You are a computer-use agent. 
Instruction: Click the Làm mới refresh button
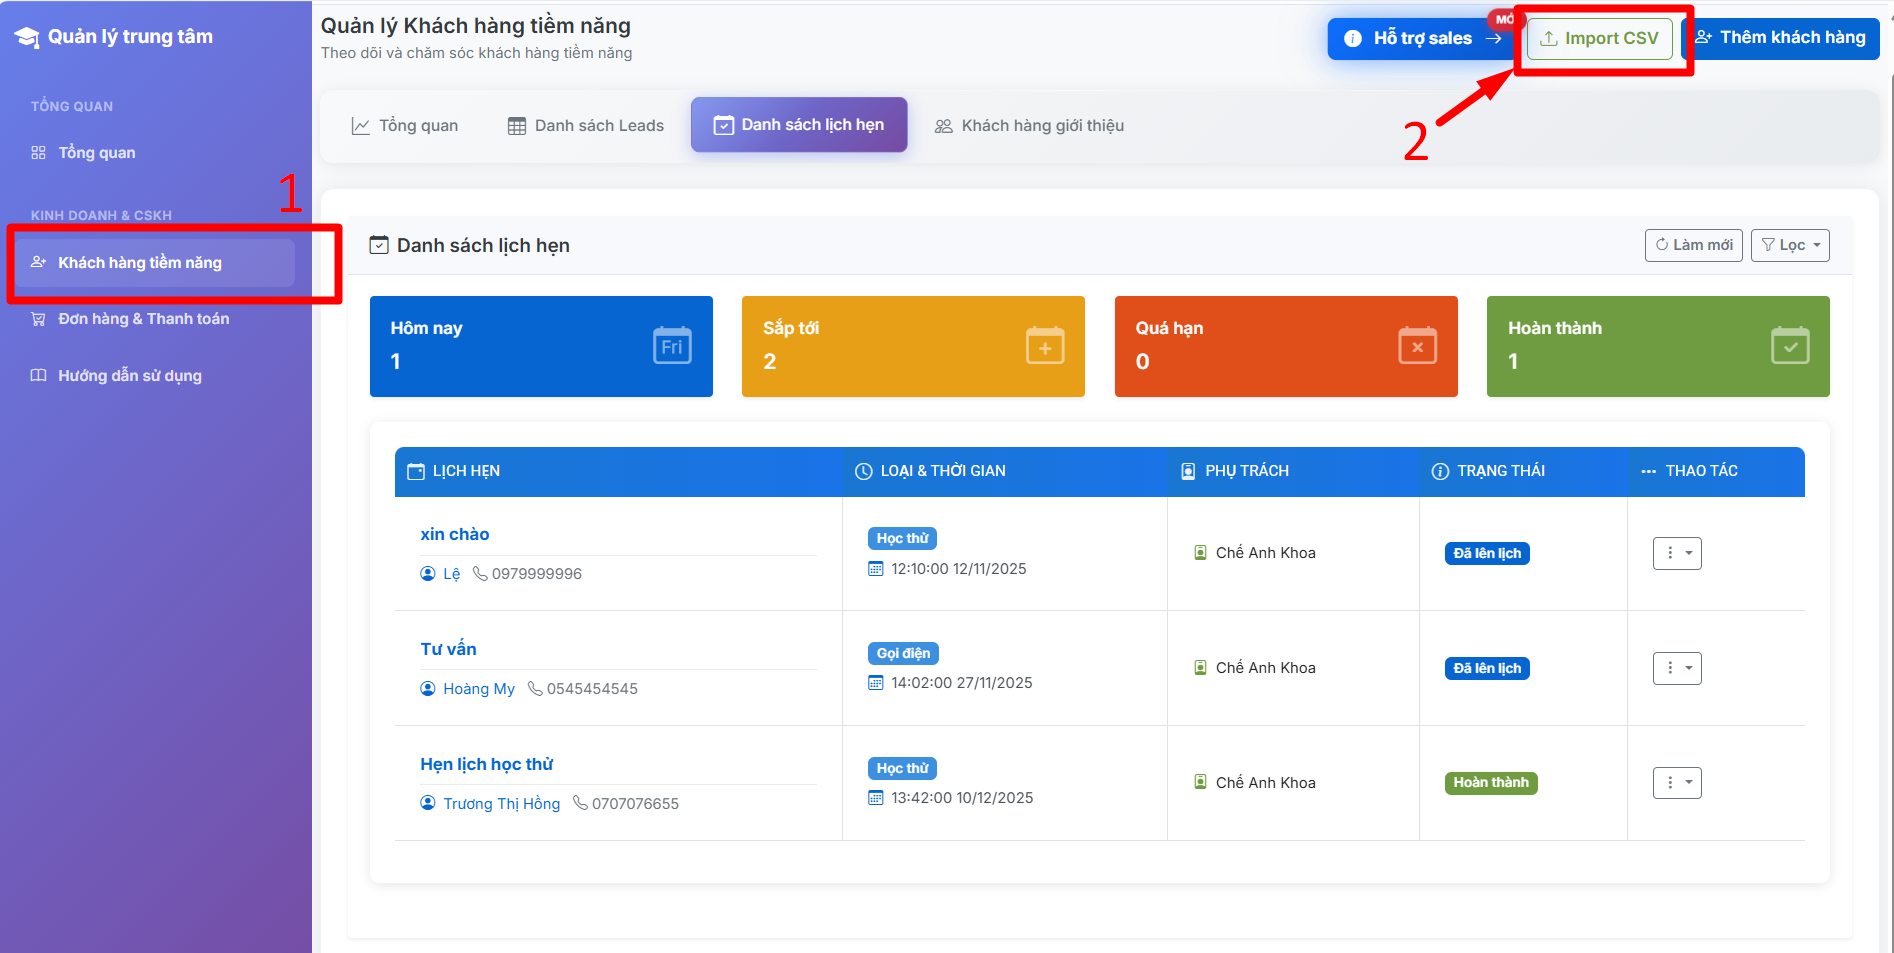[1693, 245]
